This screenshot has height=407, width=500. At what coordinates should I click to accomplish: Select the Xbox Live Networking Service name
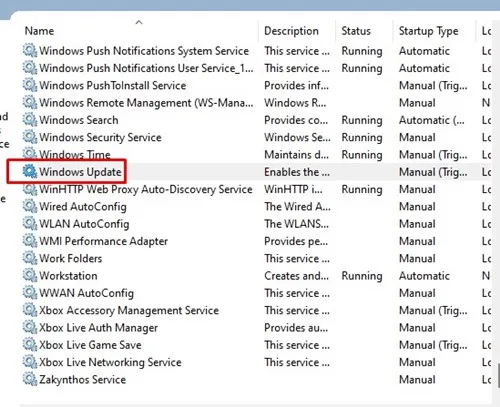pyautogui.click(x=110, y=362)
